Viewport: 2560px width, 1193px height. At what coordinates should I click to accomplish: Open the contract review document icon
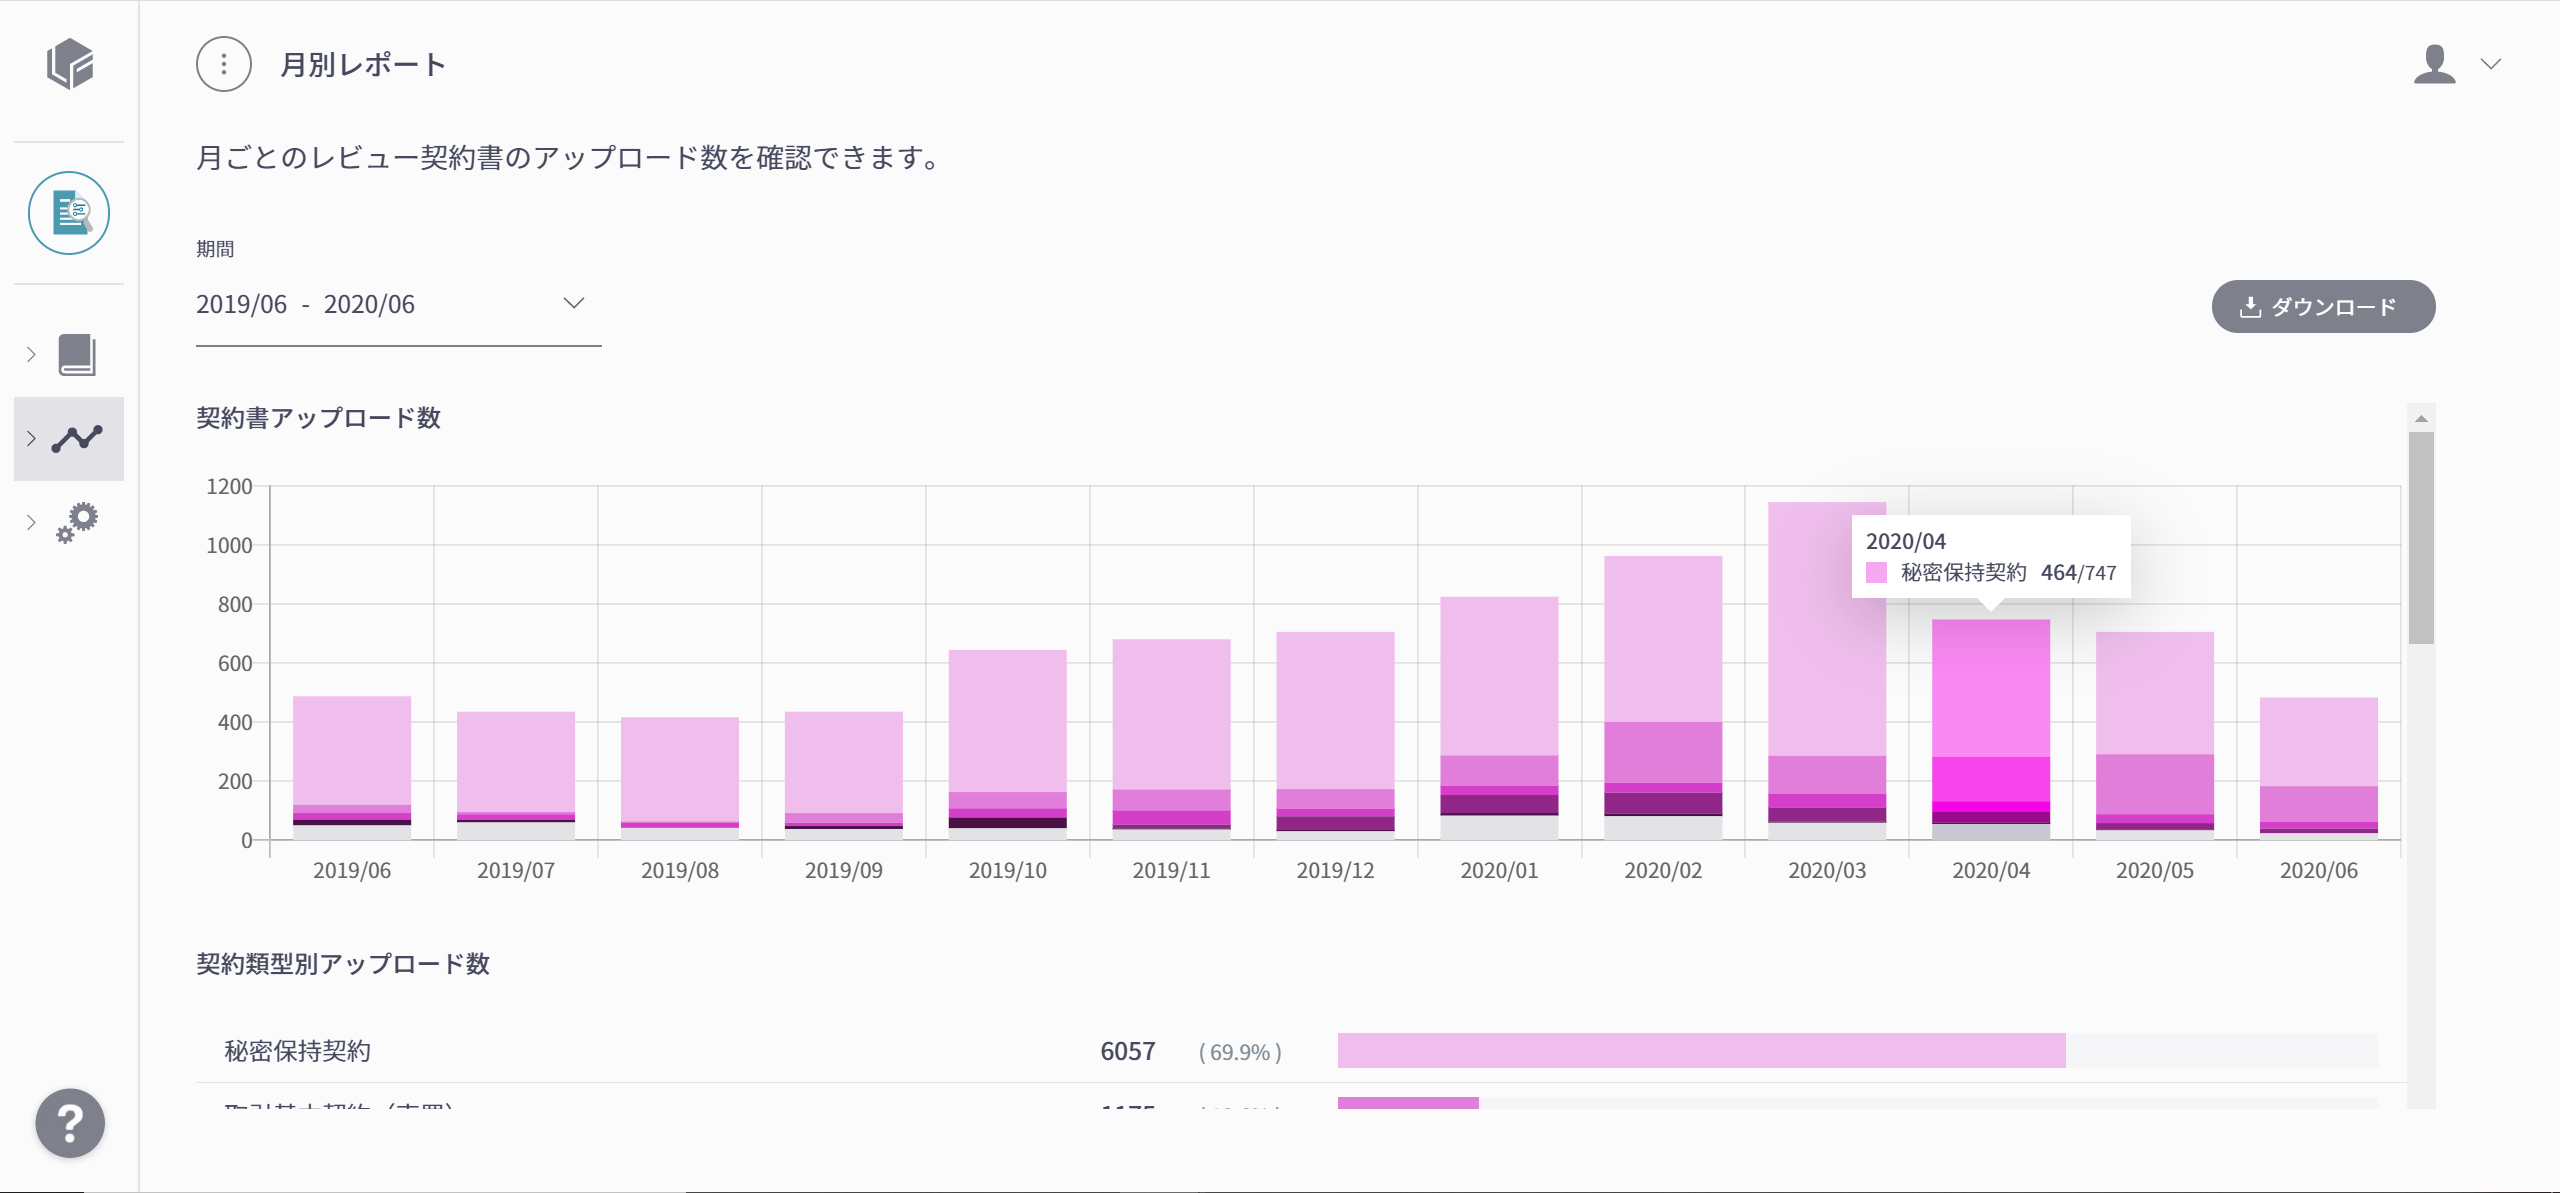(69, 213)
